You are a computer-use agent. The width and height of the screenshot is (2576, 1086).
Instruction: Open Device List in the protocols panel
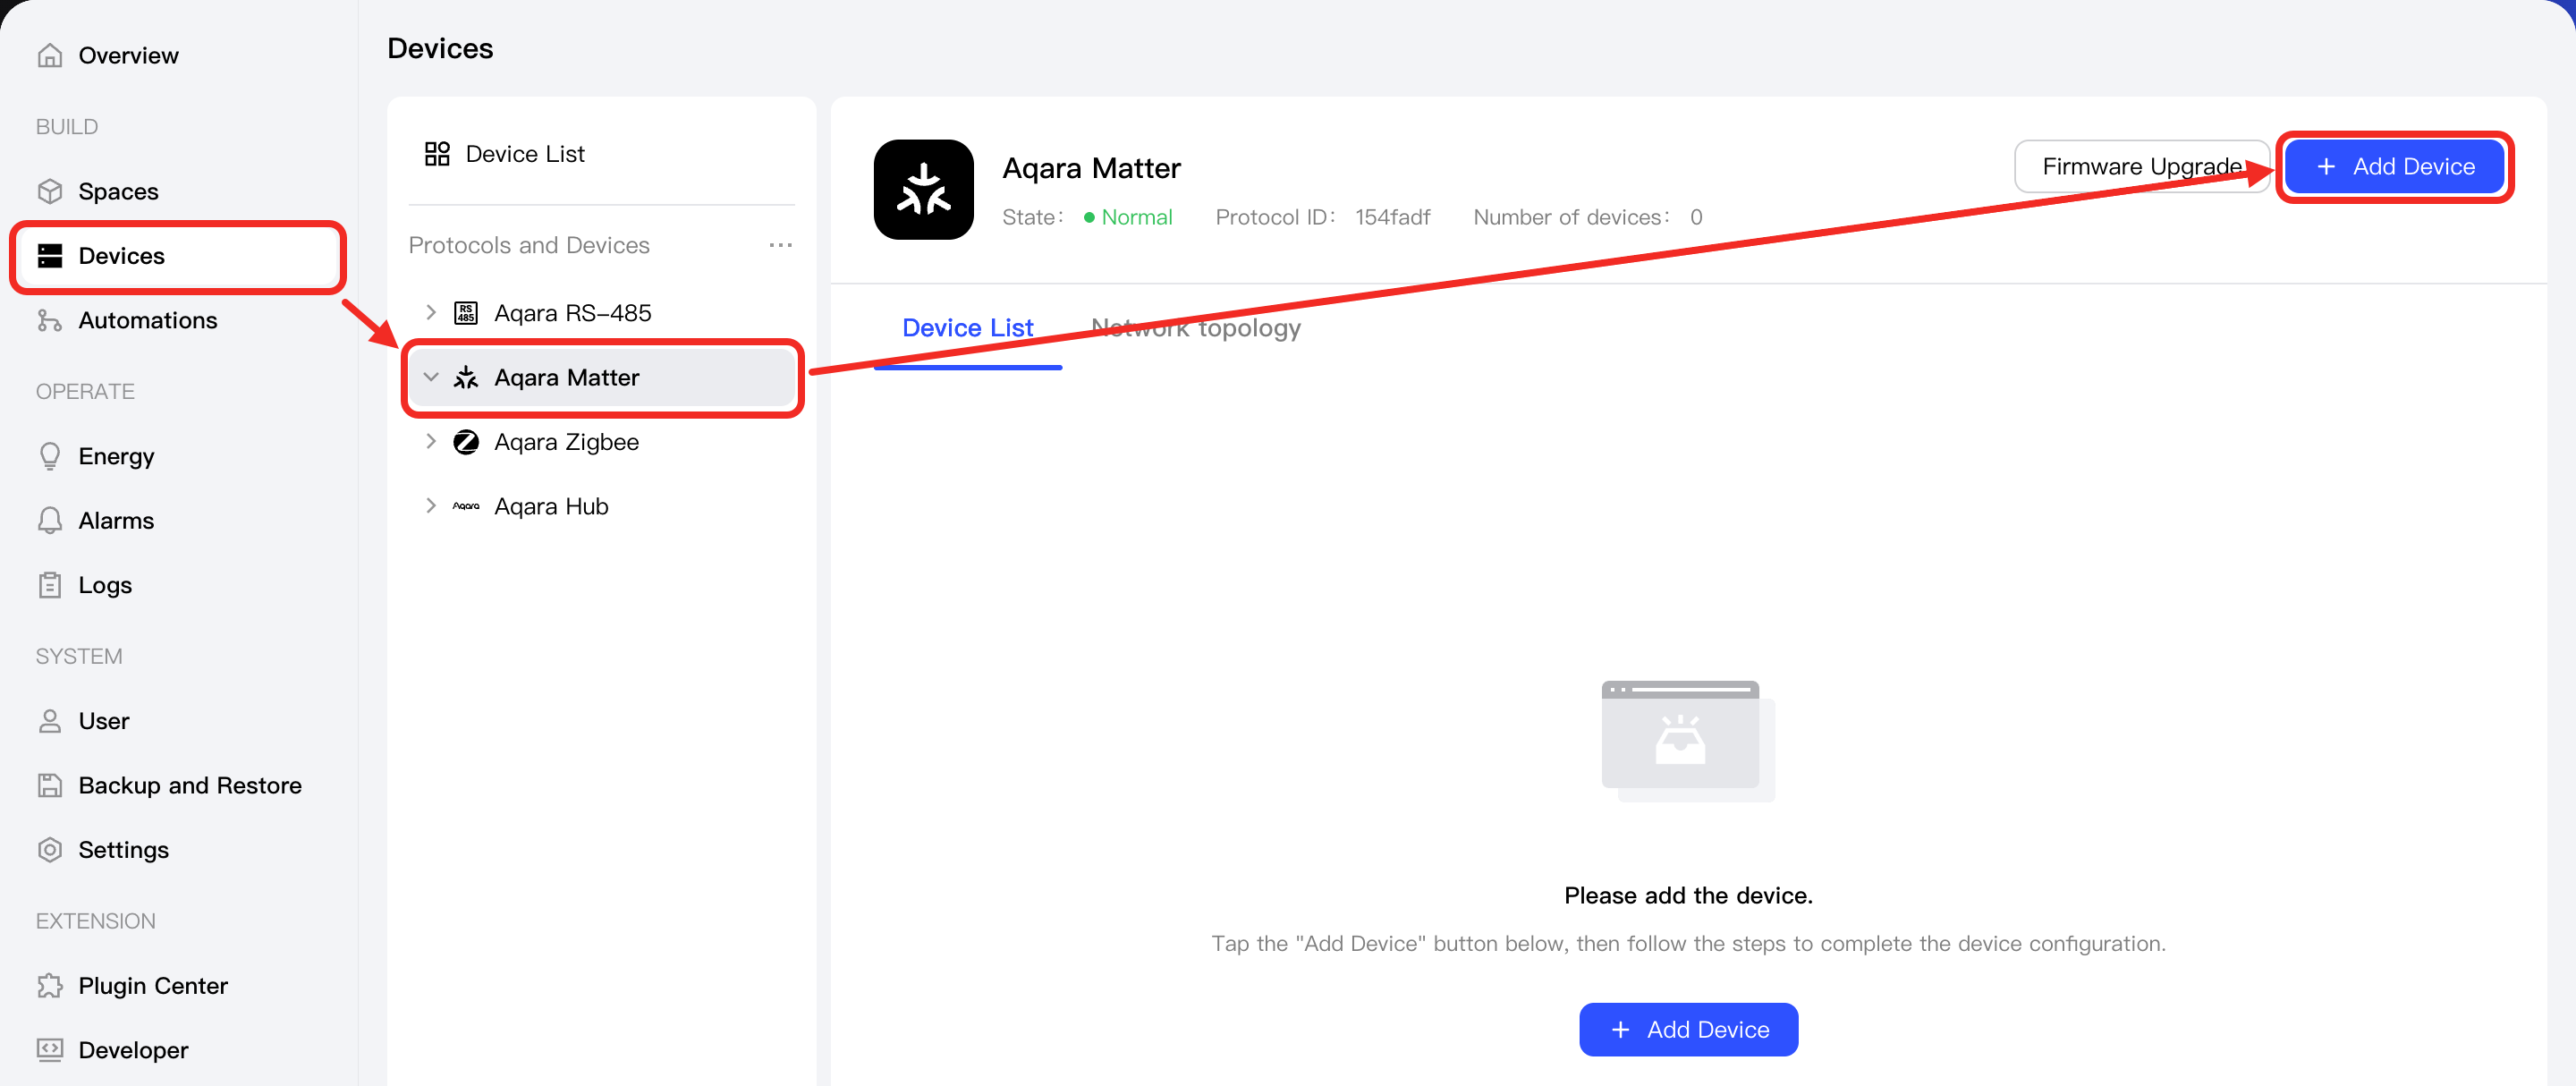coord(524,154)
